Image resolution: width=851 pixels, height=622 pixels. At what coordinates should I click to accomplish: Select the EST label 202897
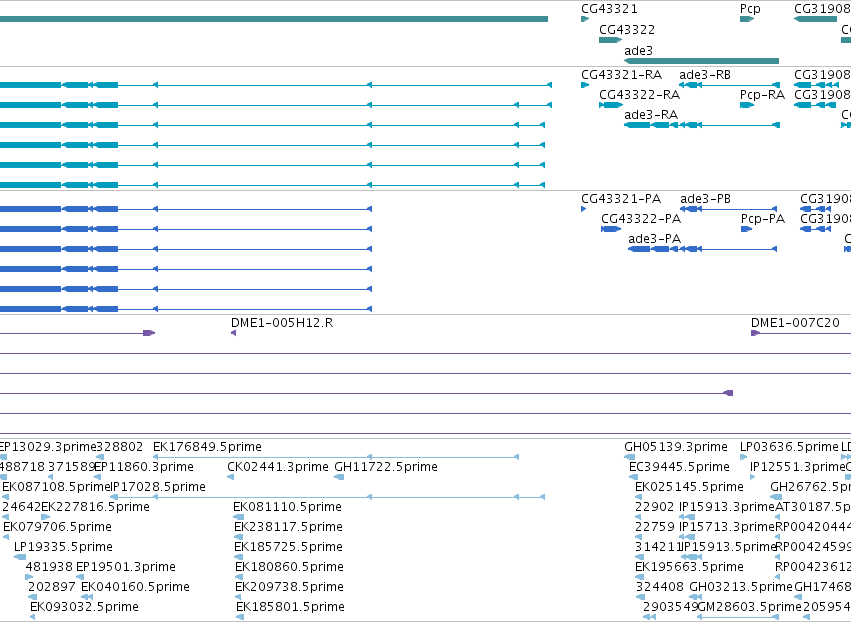click(x=52, y=587)
